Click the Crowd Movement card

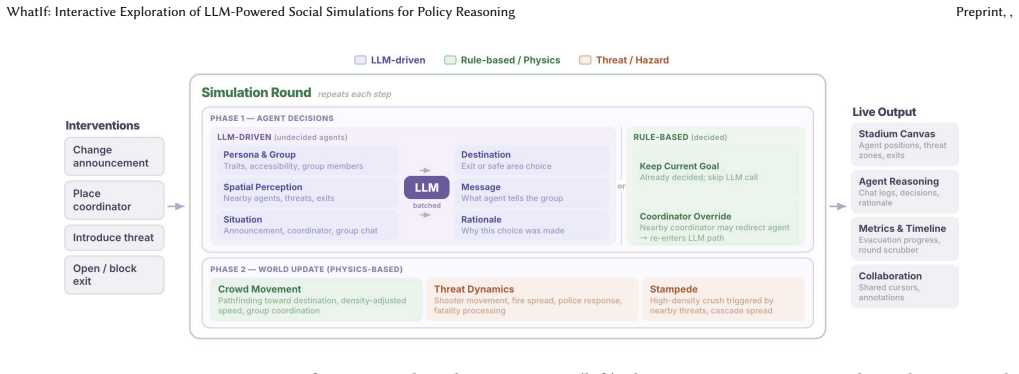tap(316, 299)
